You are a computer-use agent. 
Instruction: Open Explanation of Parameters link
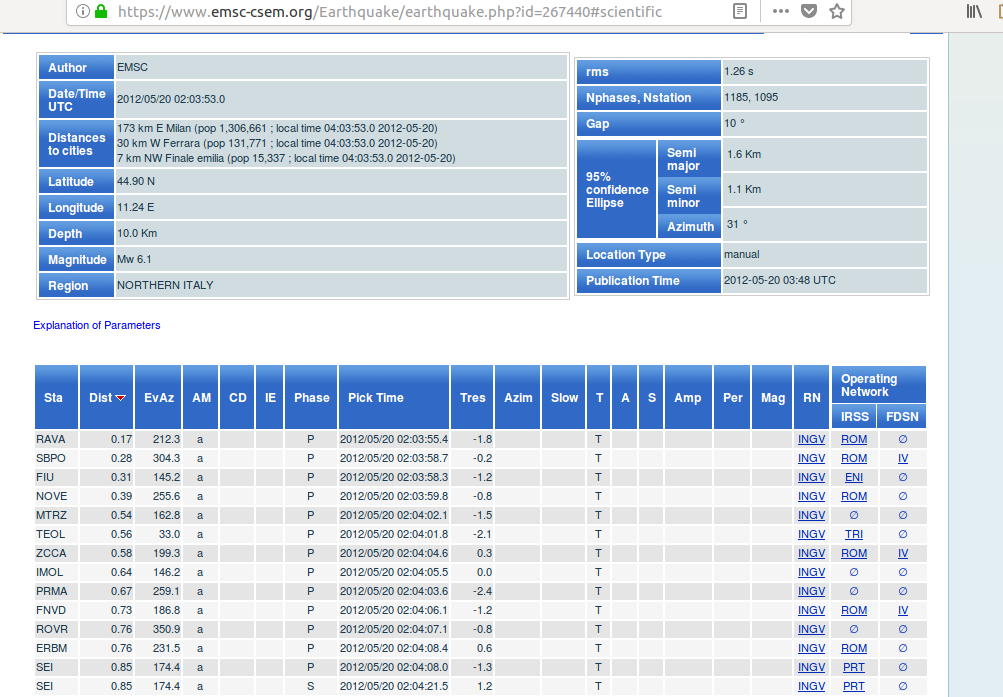pos(96,325)
